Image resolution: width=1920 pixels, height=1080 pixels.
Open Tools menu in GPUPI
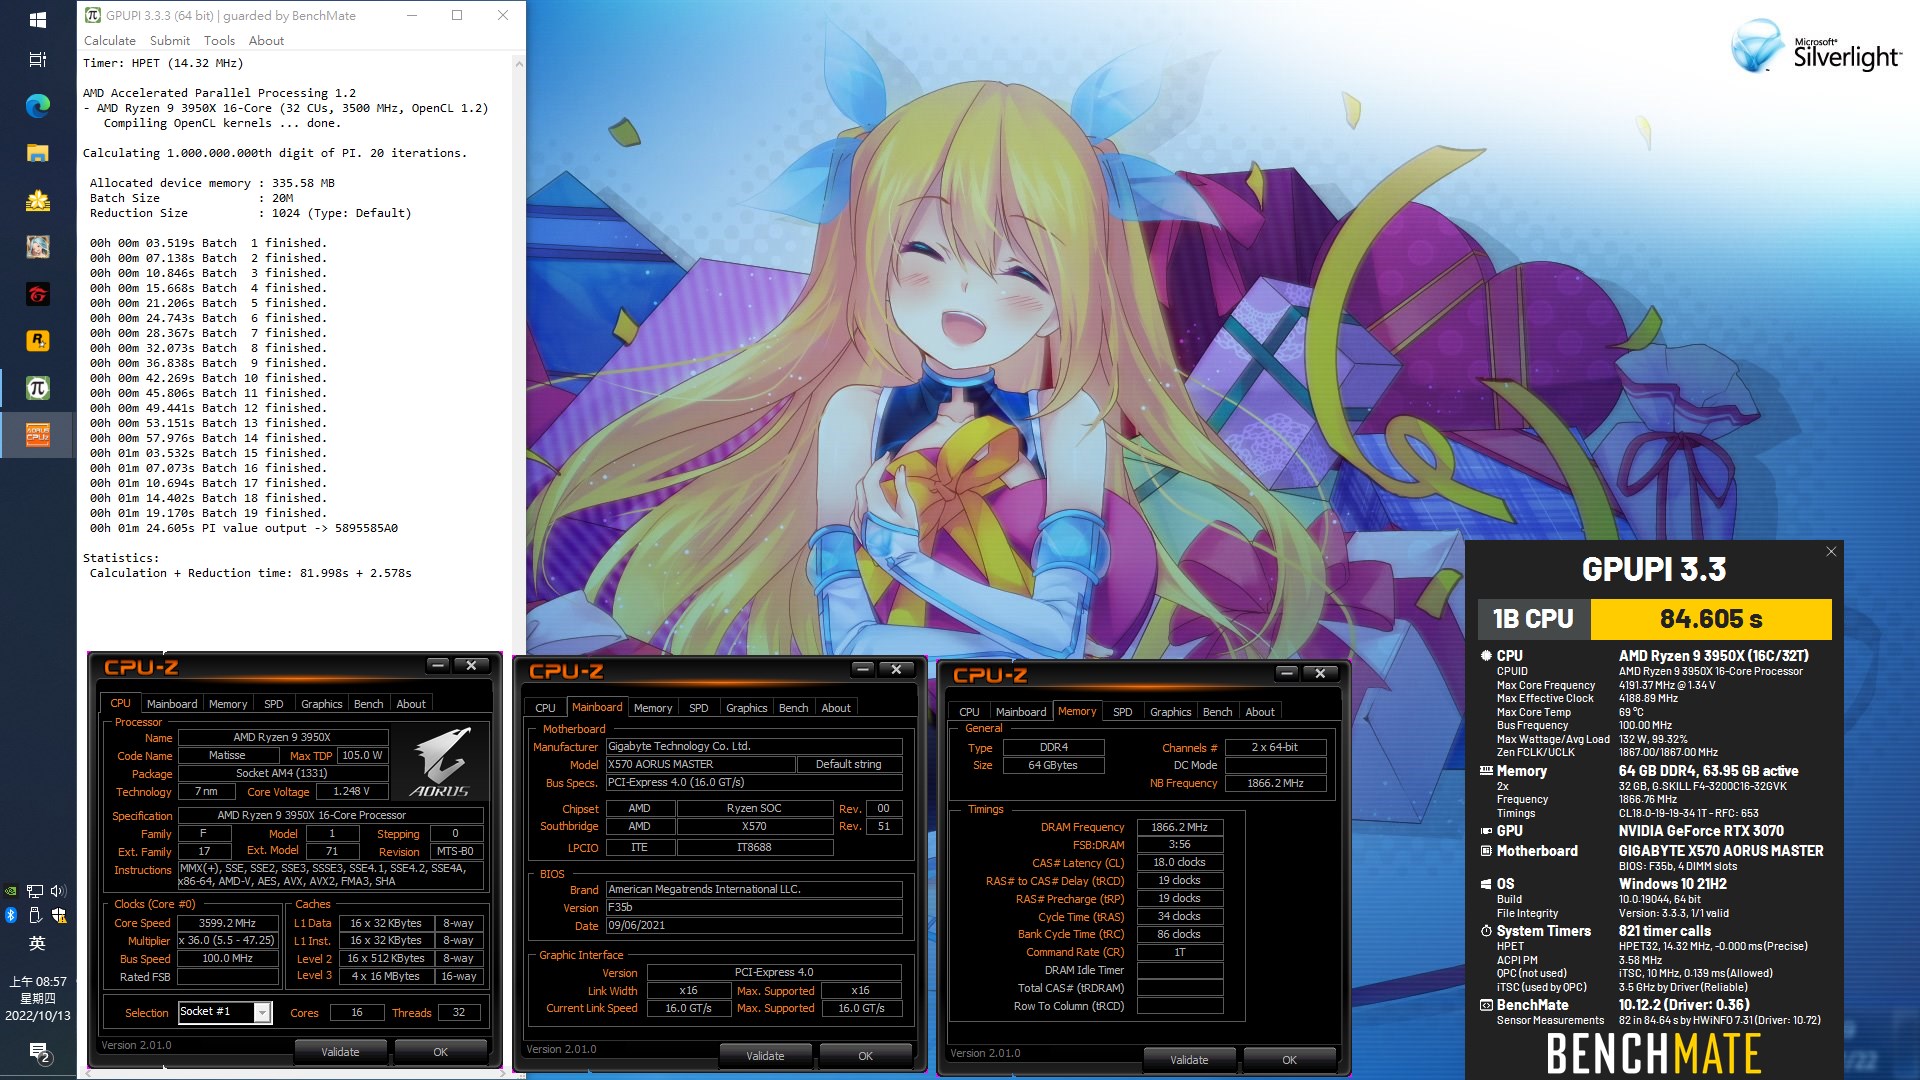(219, 41)
